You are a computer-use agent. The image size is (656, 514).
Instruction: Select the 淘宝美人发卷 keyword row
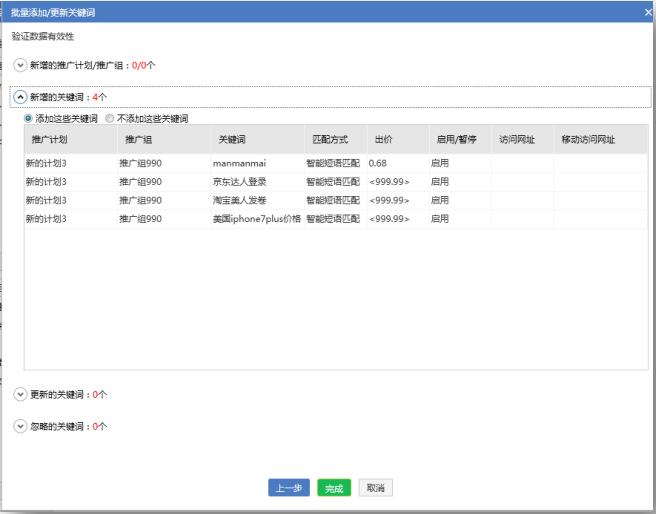(x=240, y=200)
